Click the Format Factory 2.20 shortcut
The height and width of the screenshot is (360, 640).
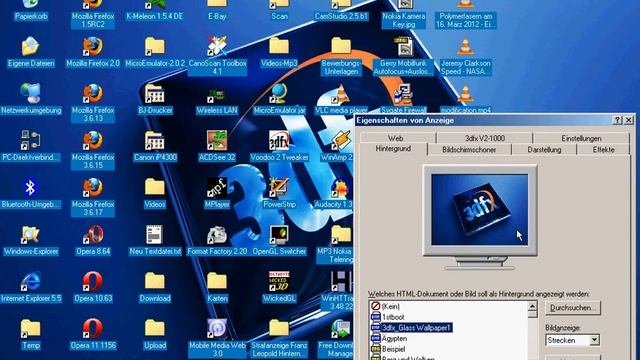tap(217, 240)
